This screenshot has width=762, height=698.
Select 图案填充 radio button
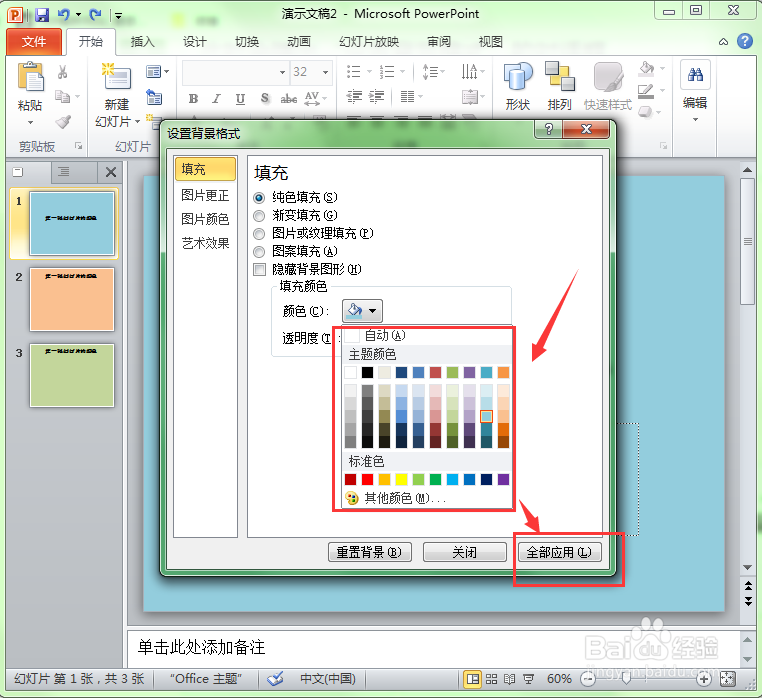(259, 252)
